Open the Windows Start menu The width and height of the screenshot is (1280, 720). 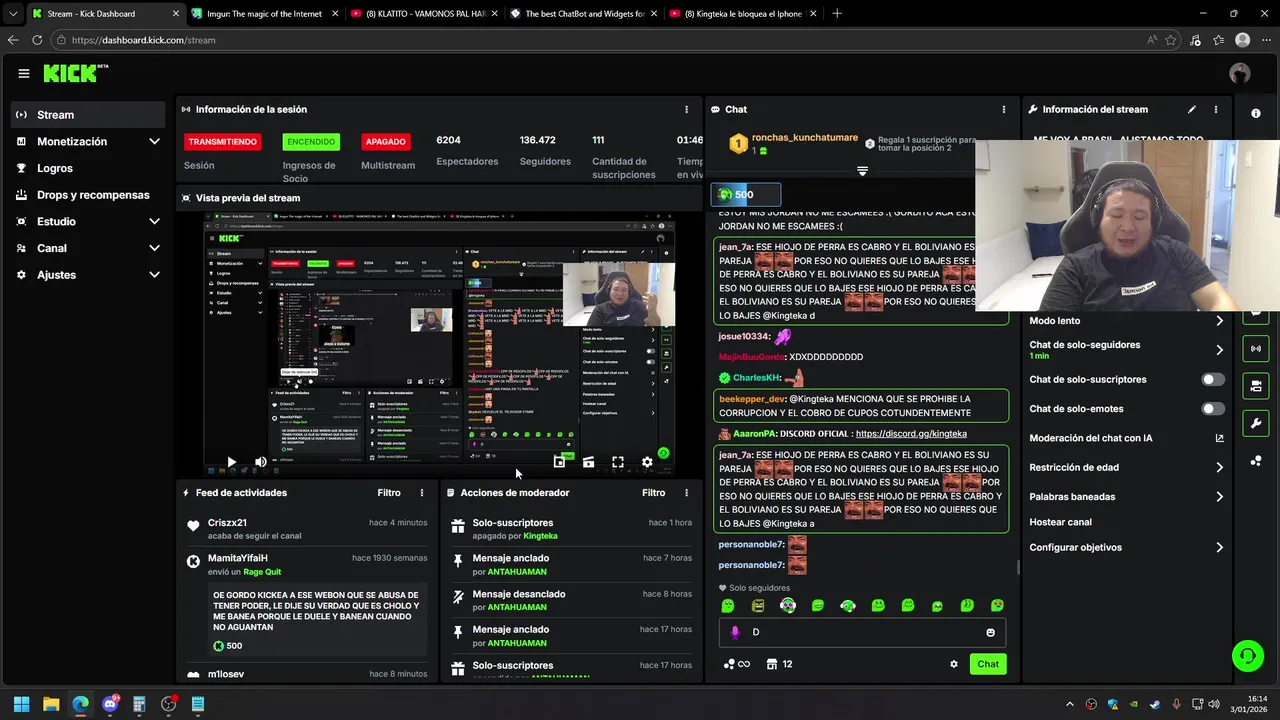pos(22,704)
